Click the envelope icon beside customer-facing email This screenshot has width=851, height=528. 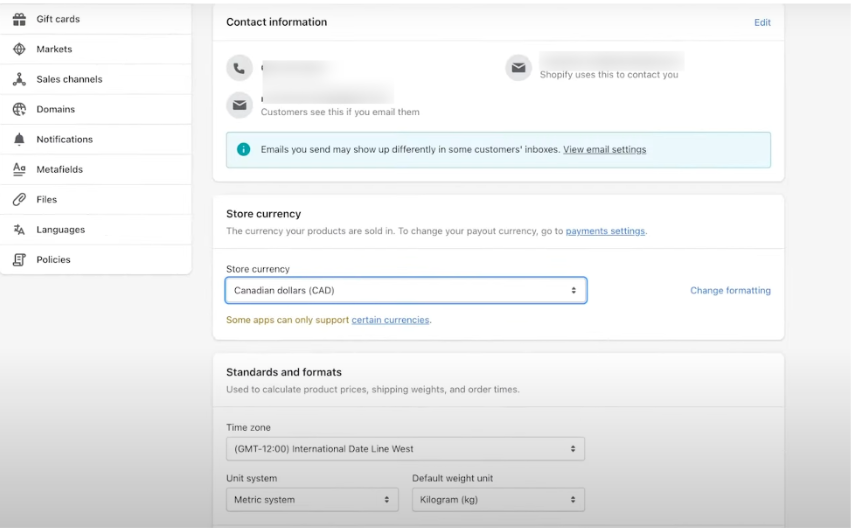point(239,105)
